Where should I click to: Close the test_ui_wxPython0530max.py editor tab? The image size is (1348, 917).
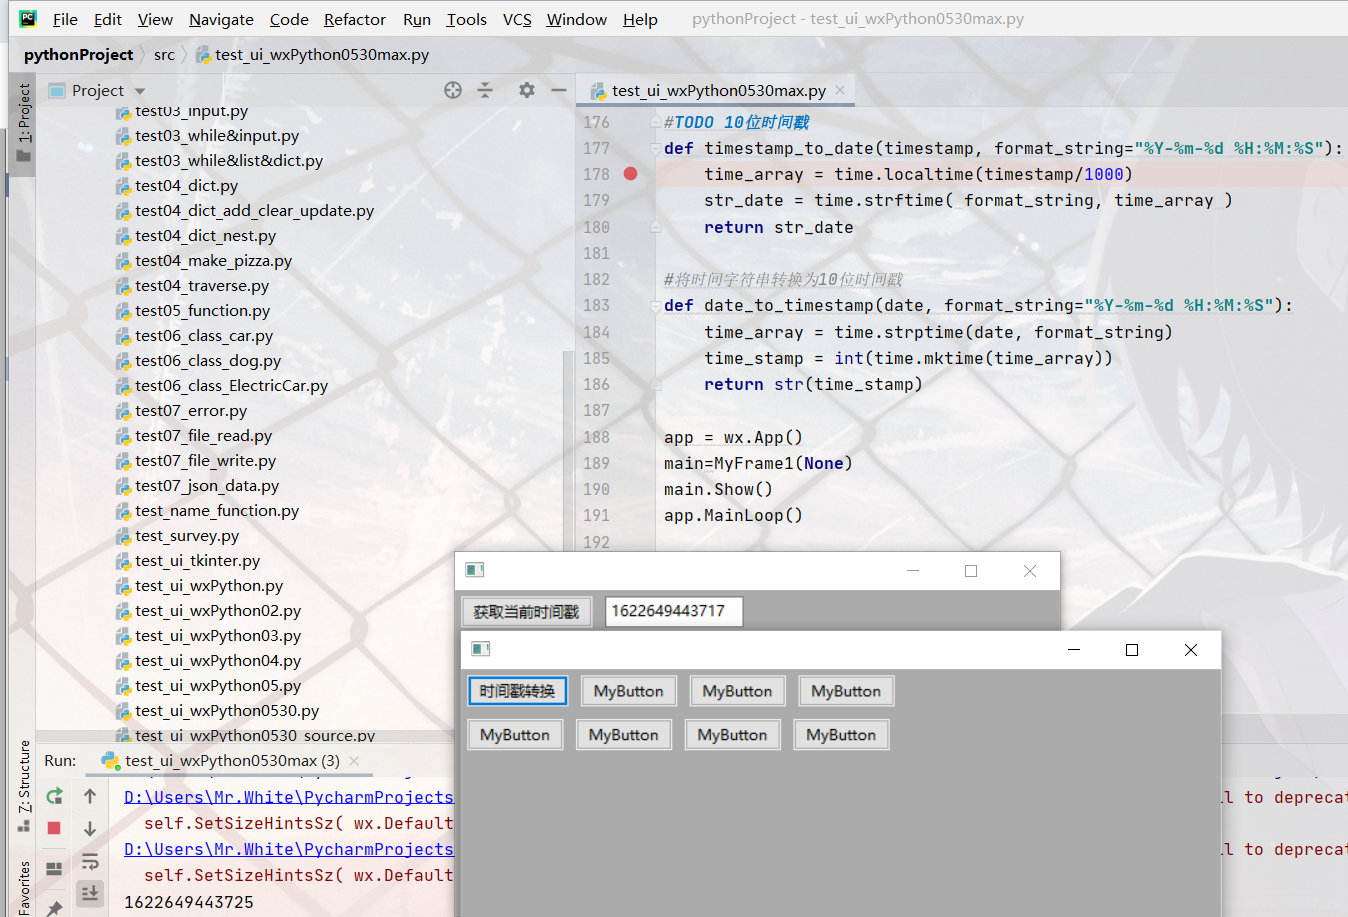click(x=840, y=90)
